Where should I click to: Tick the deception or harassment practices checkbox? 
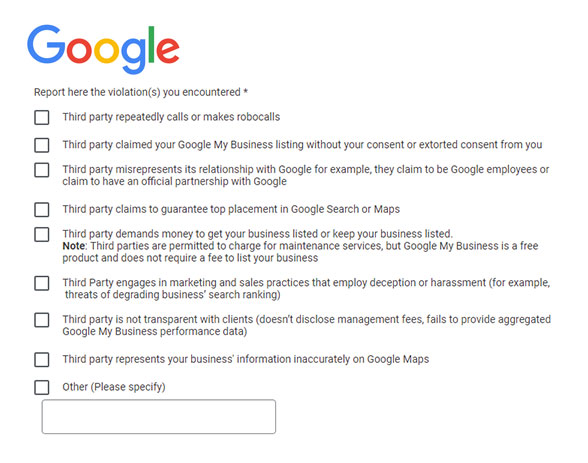(x=42, y=283)
